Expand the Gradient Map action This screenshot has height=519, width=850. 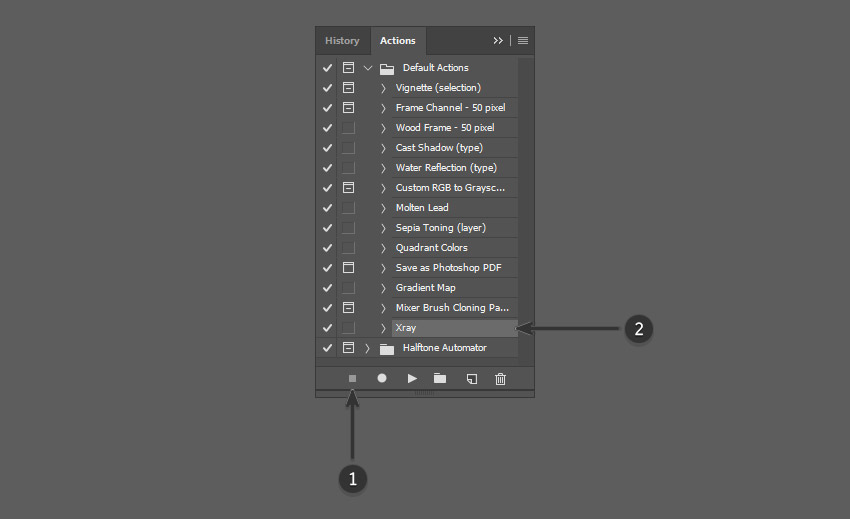point(383,288)
